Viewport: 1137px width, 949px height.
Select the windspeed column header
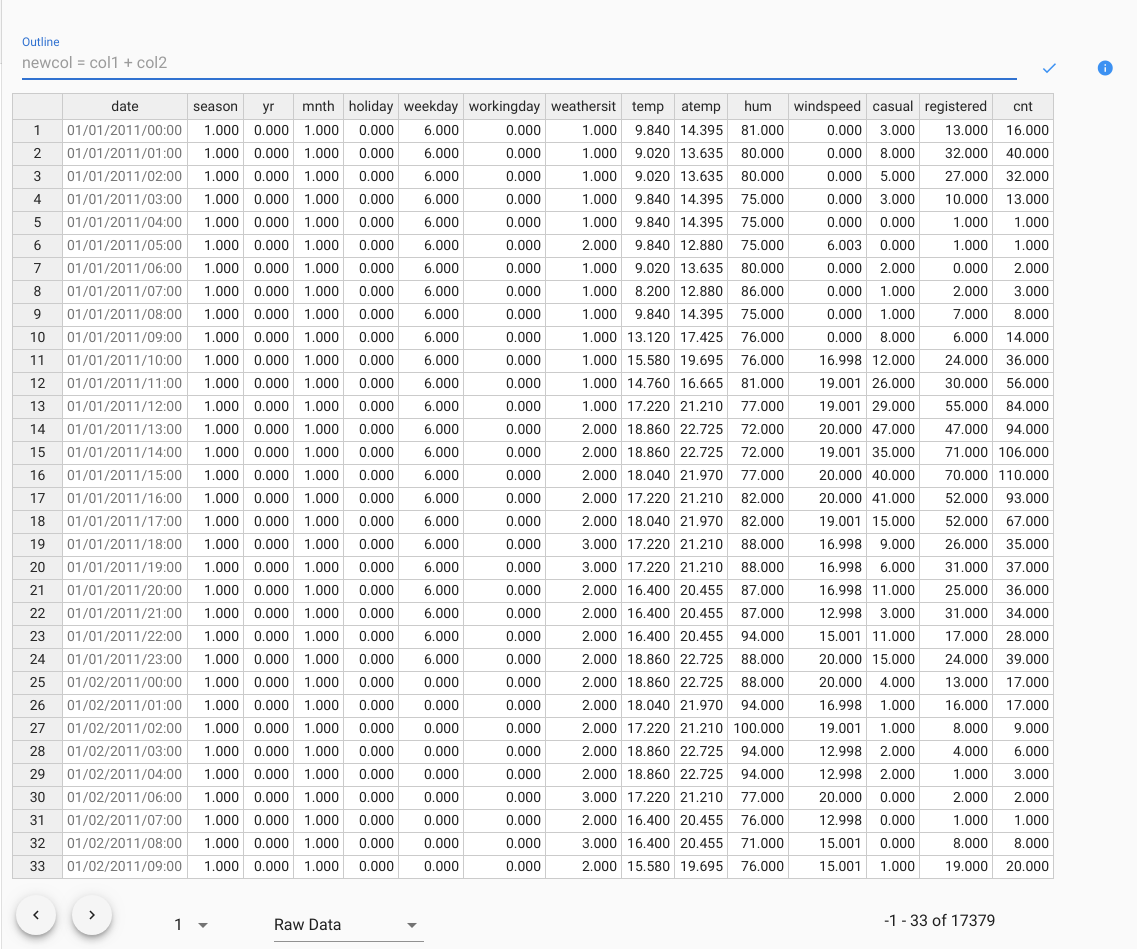tap(827, 107)
